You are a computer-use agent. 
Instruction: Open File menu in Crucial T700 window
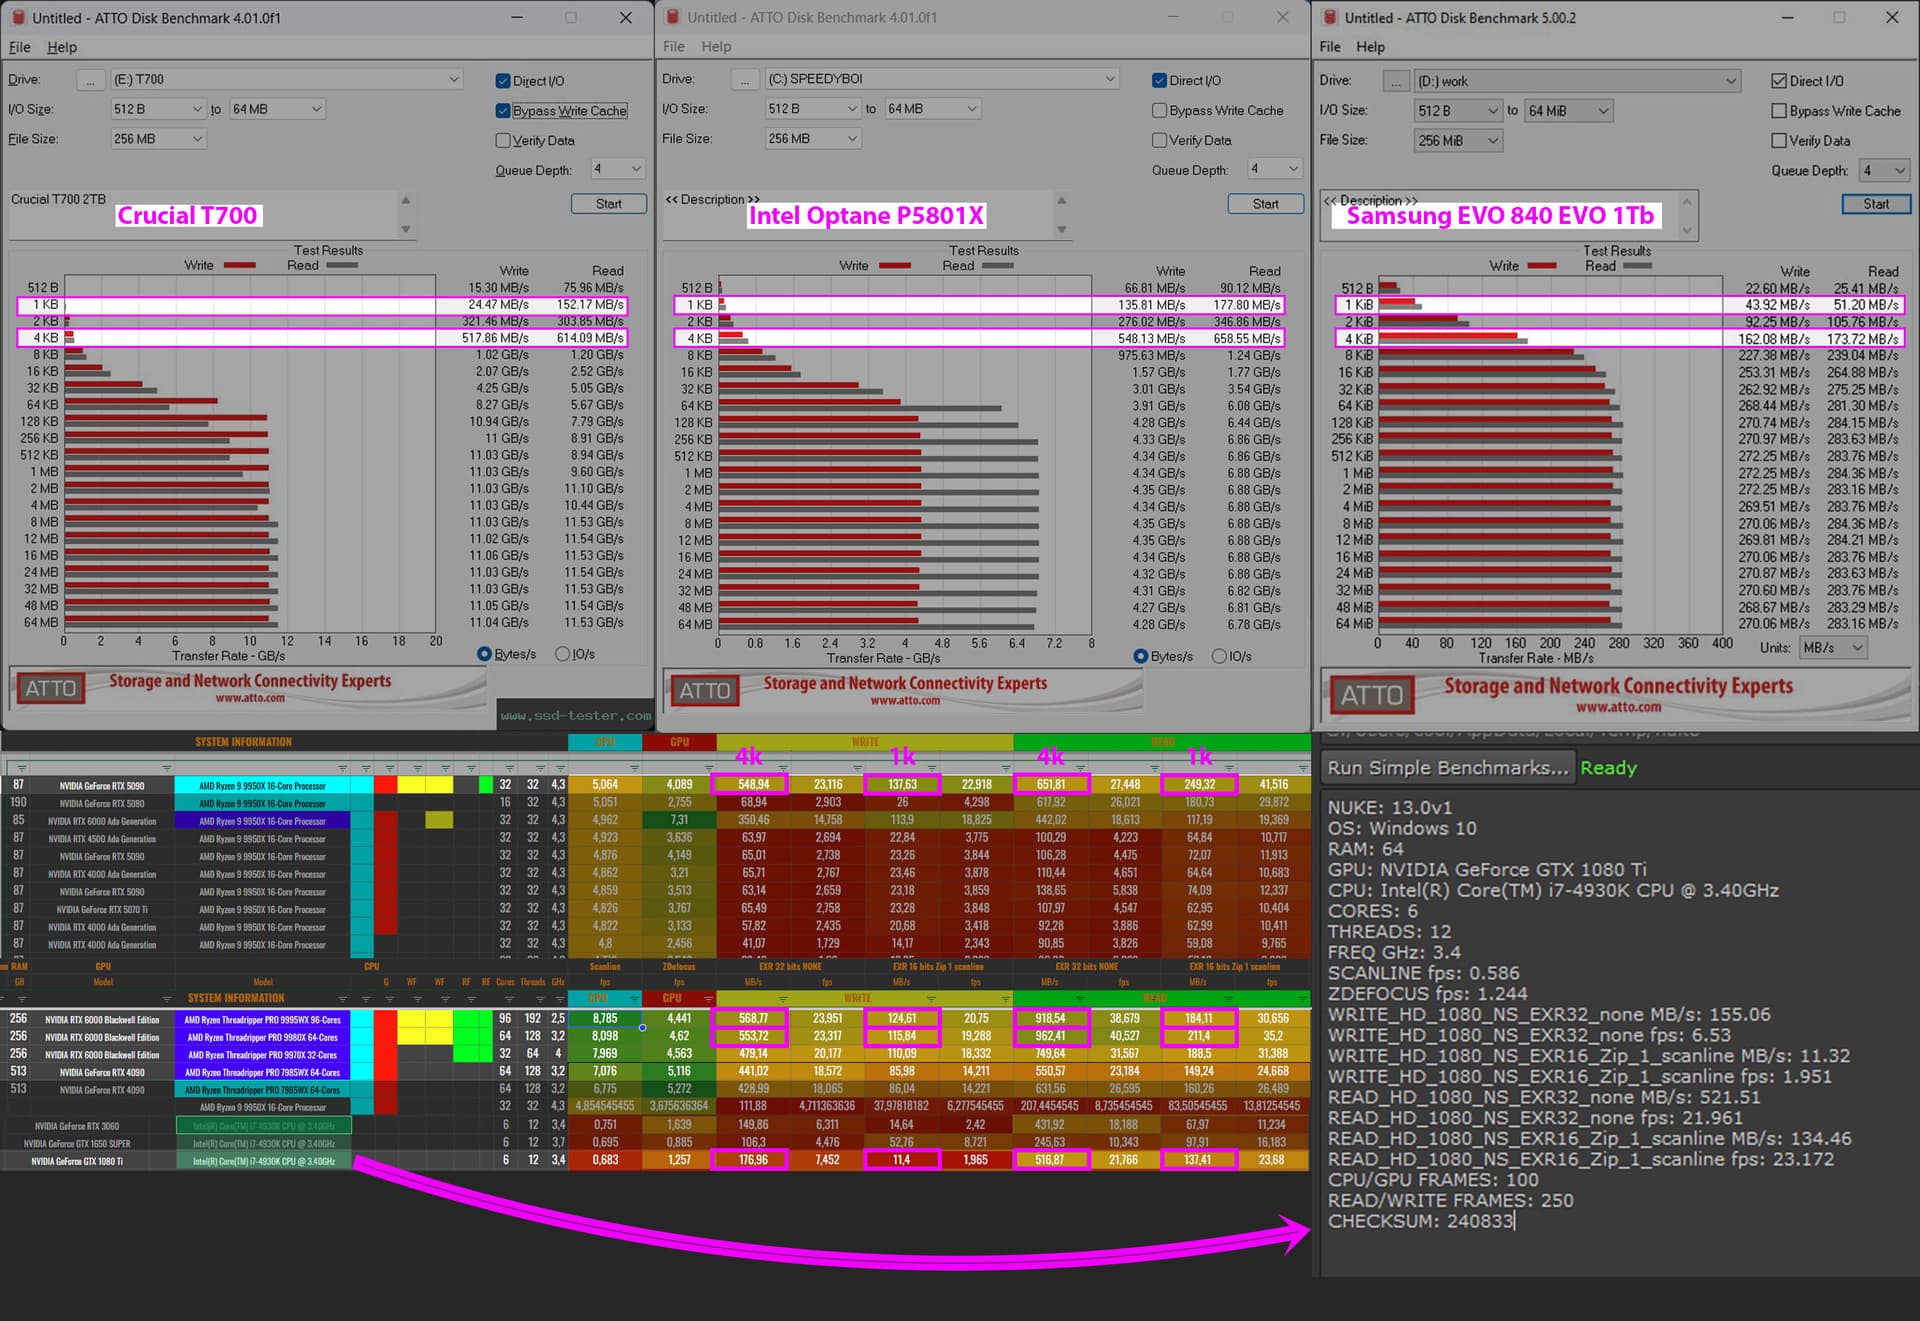pos(19,47)
